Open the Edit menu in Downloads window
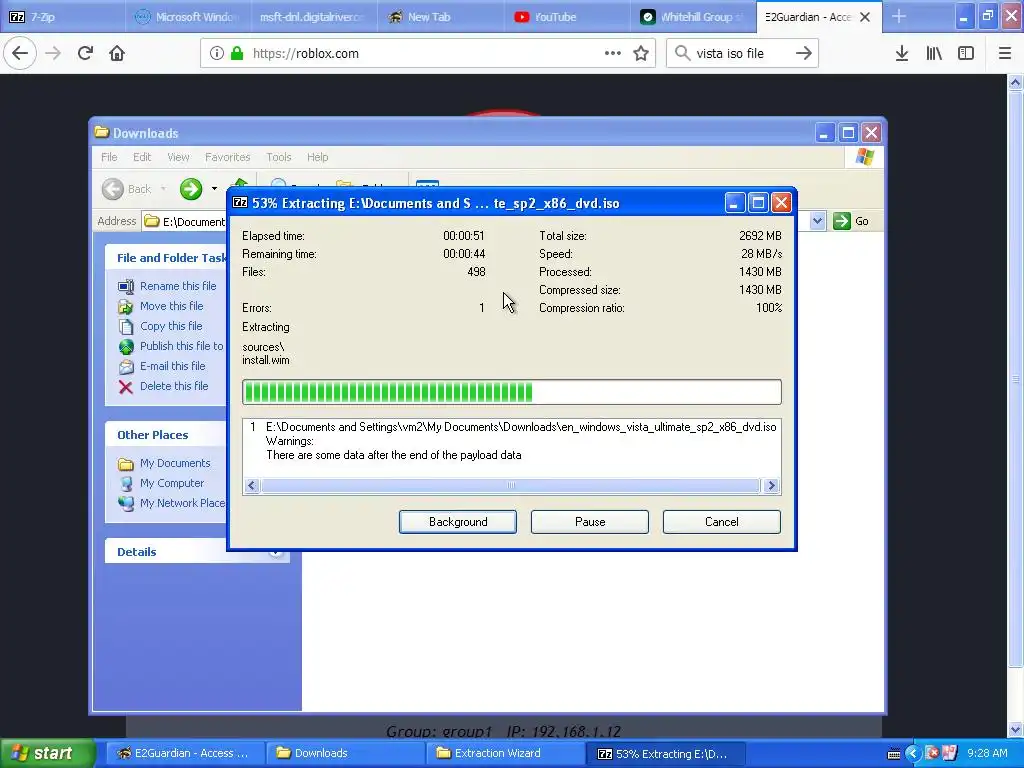 [142, 157]
